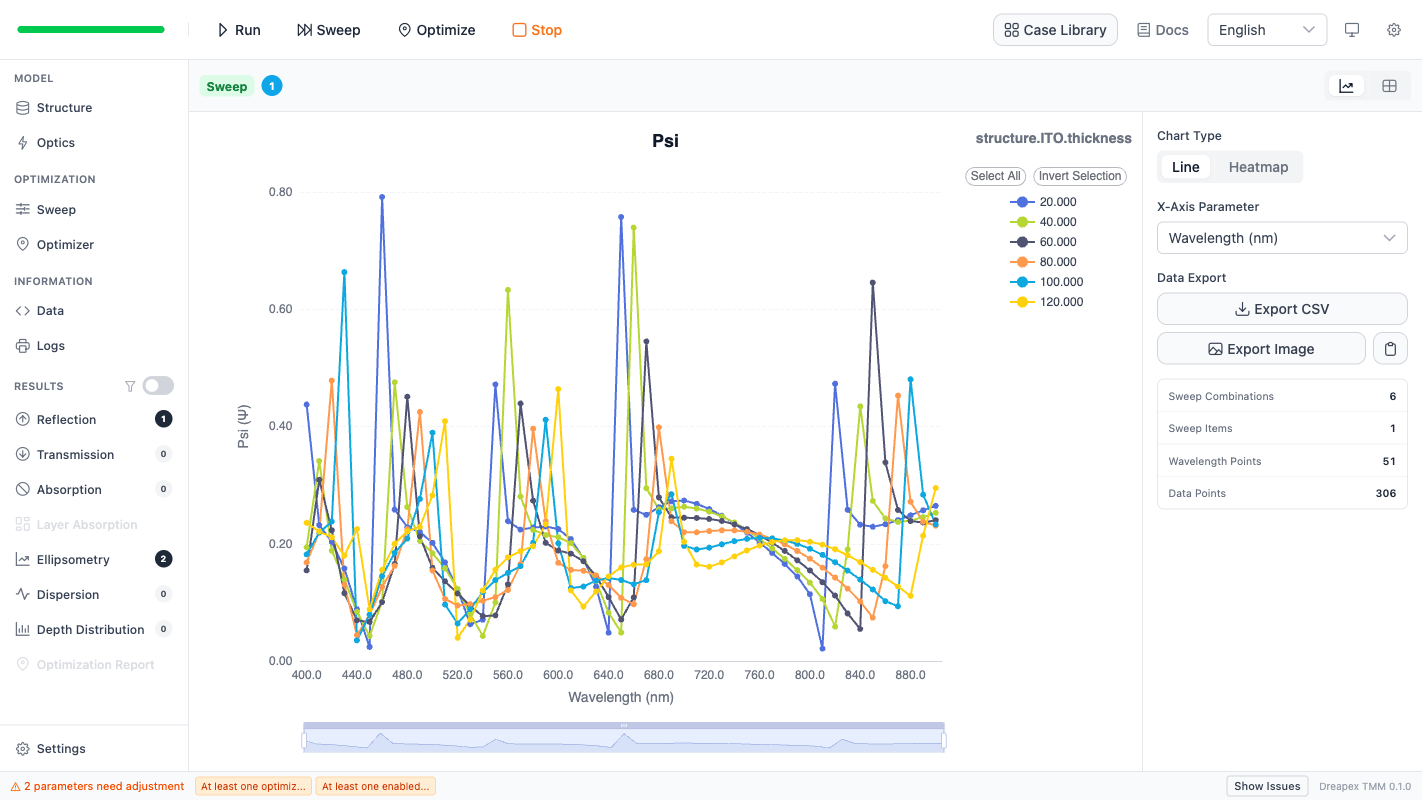Switch chart type to Heatmap
1422x800 pixels.
click(x=1257, y=167)
